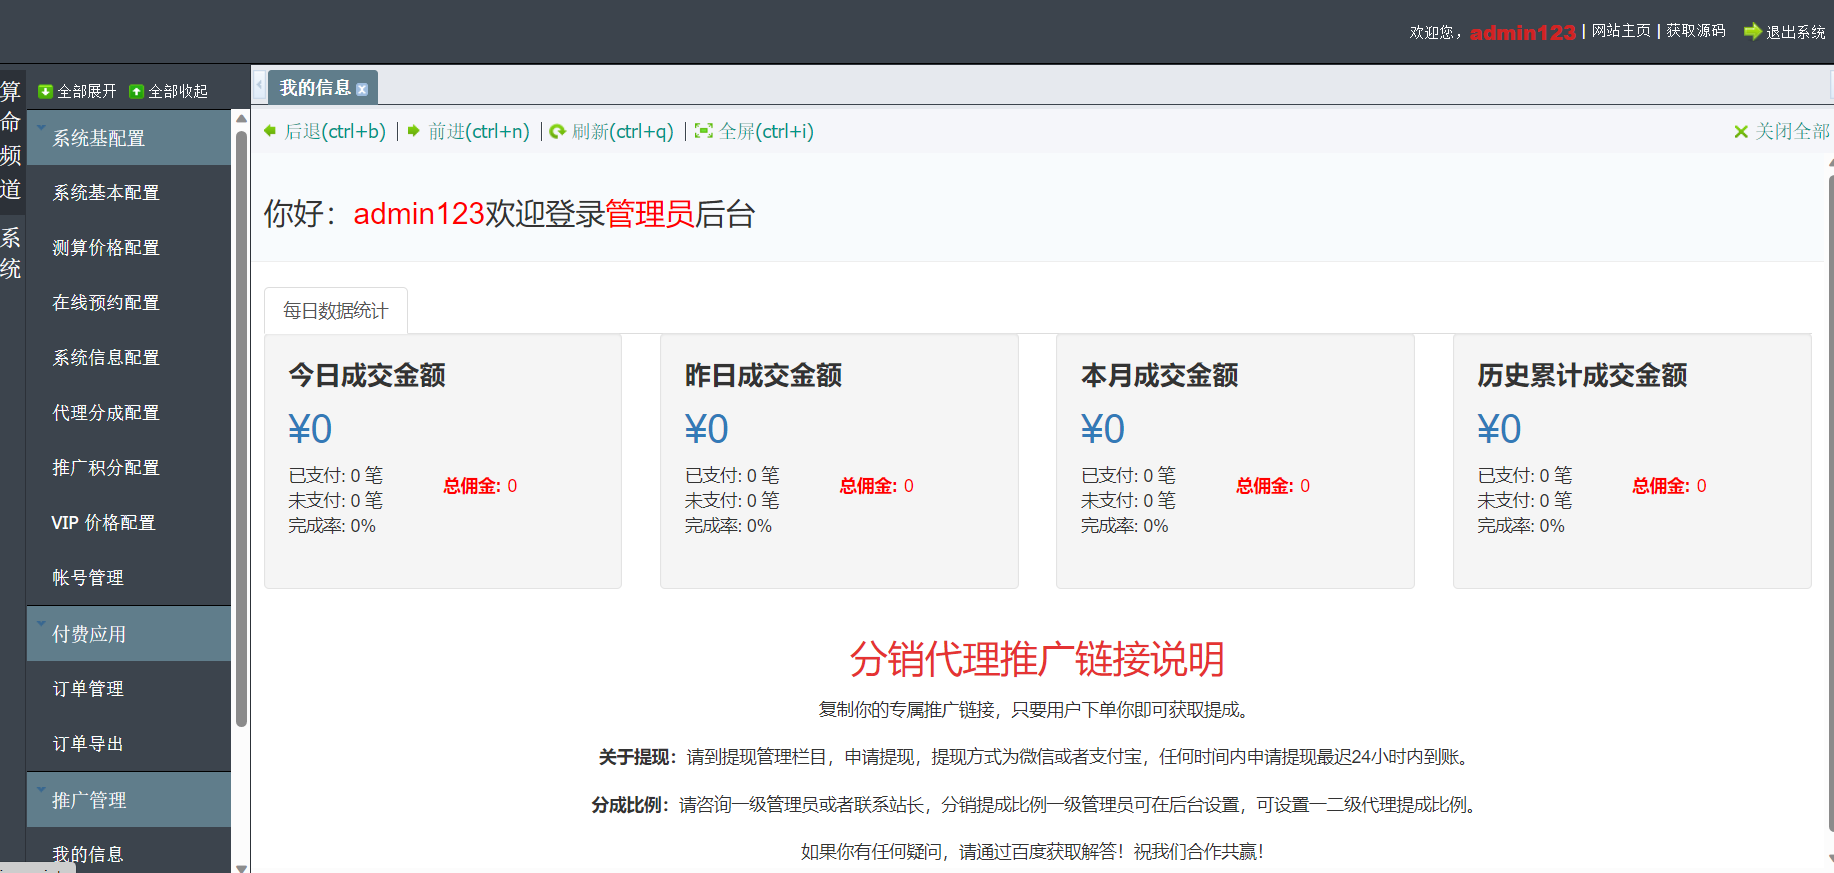Click the sidebar scrollbar up arrow
This screenshot has height=873, width=1834.
point(241,118)
